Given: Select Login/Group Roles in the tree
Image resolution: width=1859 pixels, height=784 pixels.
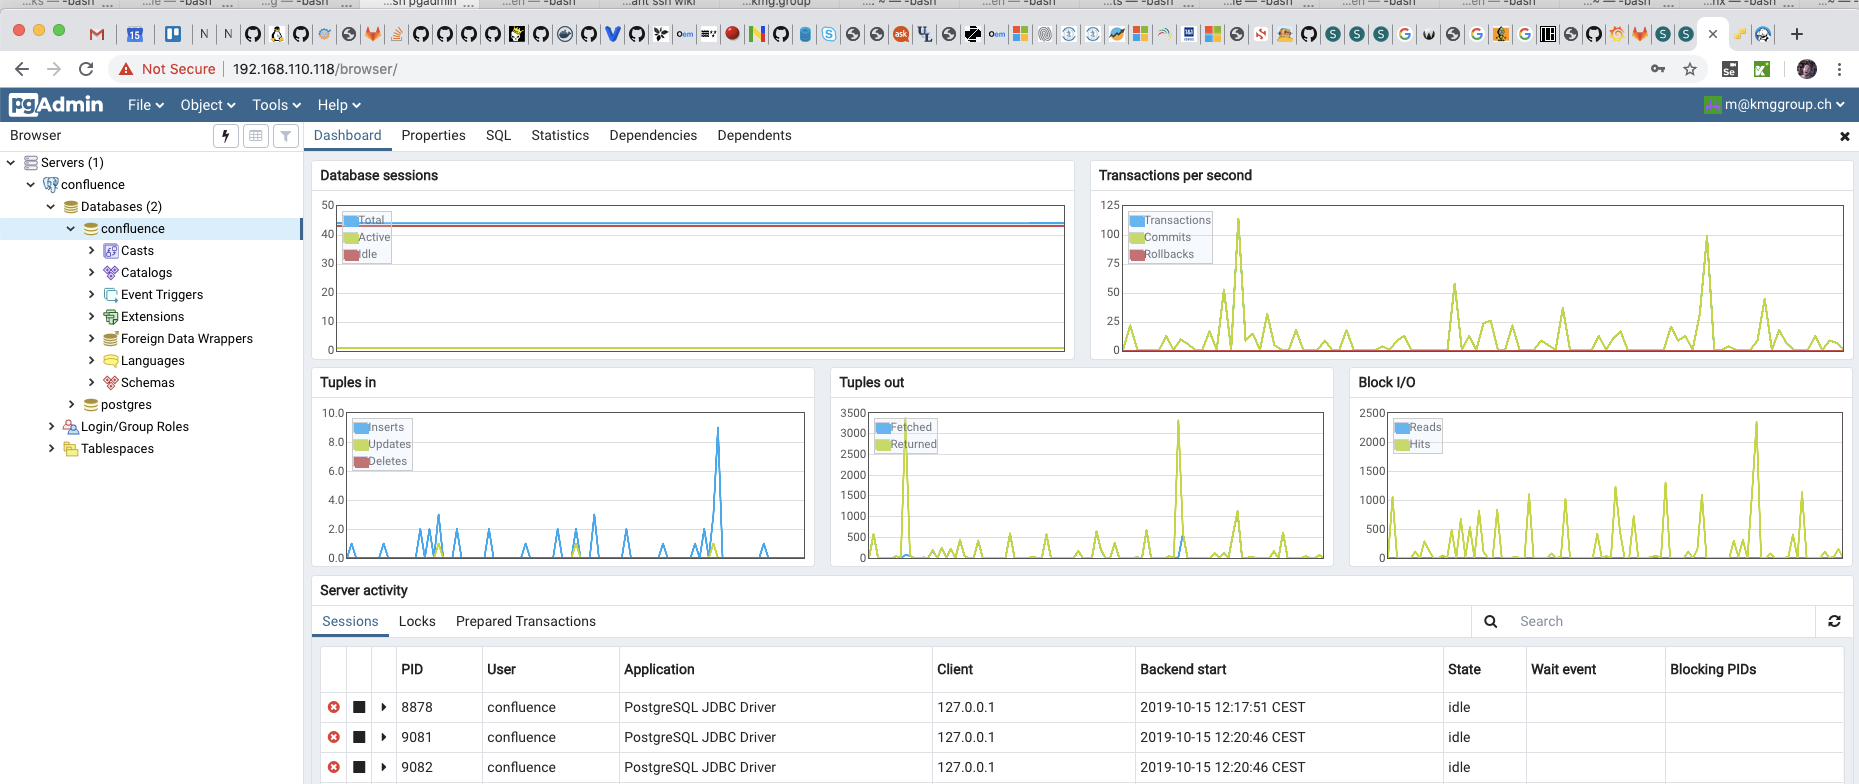Looking at the screenshot, I should pos(134,427).
